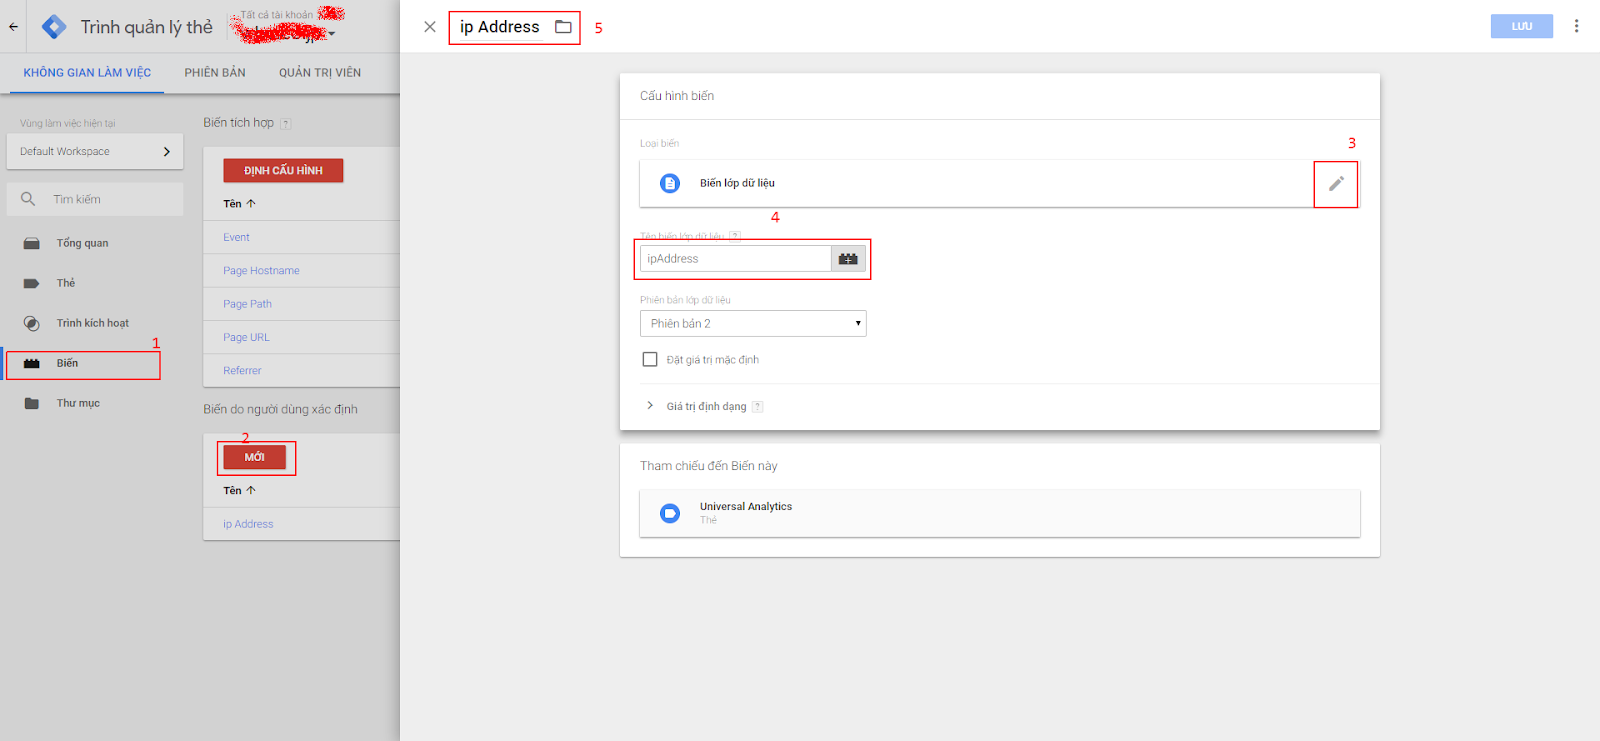Click the ipAddress data layer name field
The height and width of the screenshot is (741, 1600).
pos(735,259)
